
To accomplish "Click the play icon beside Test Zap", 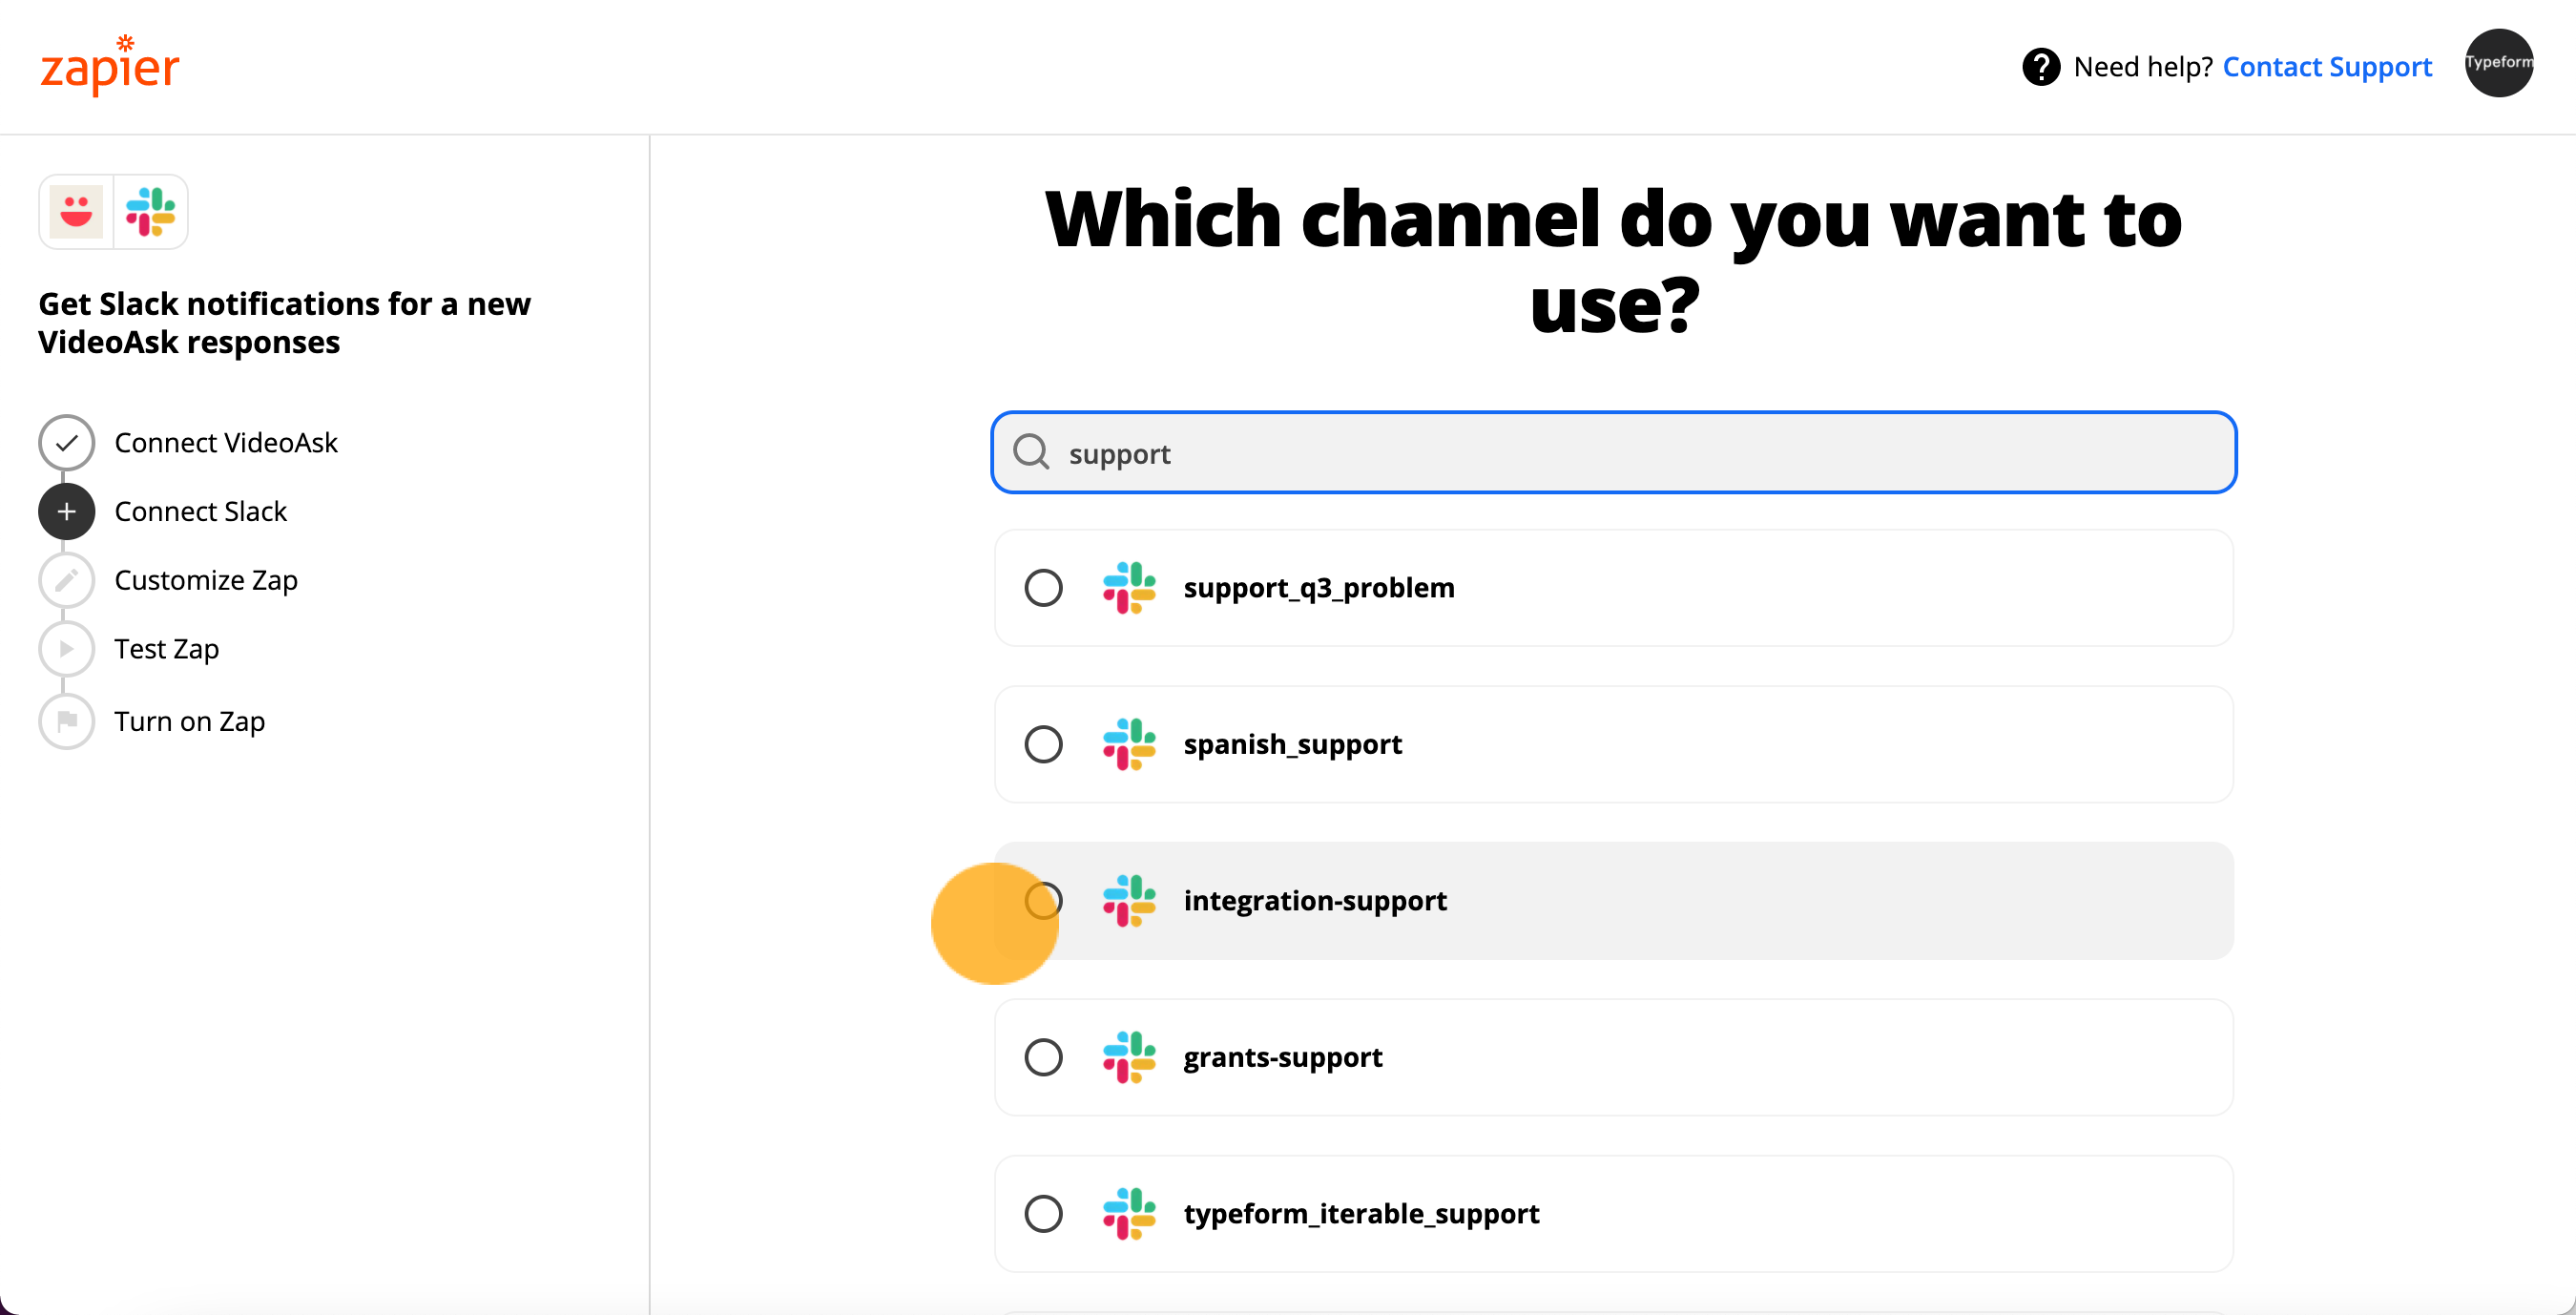I will [66, 649].
